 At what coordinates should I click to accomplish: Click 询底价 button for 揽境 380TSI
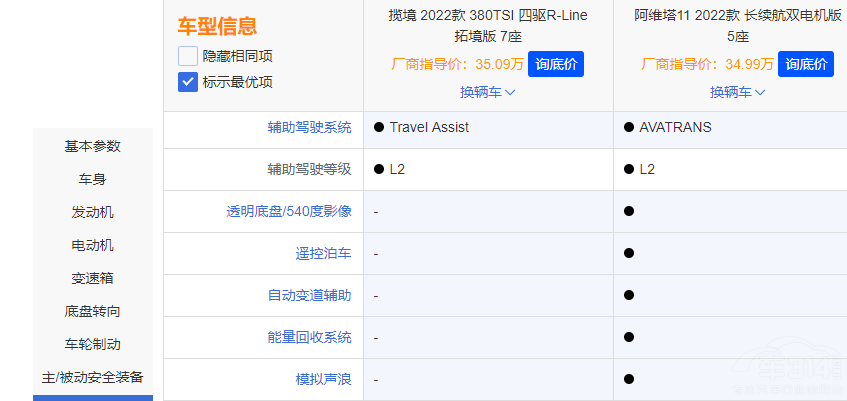click(x=555, y=64)
